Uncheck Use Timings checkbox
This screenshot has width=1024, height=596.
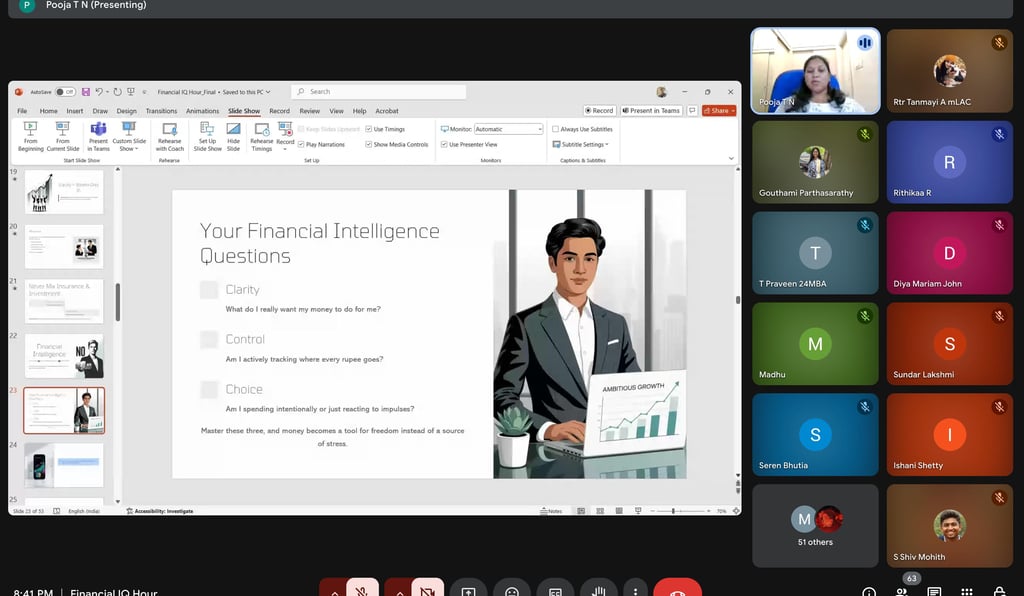368,129
